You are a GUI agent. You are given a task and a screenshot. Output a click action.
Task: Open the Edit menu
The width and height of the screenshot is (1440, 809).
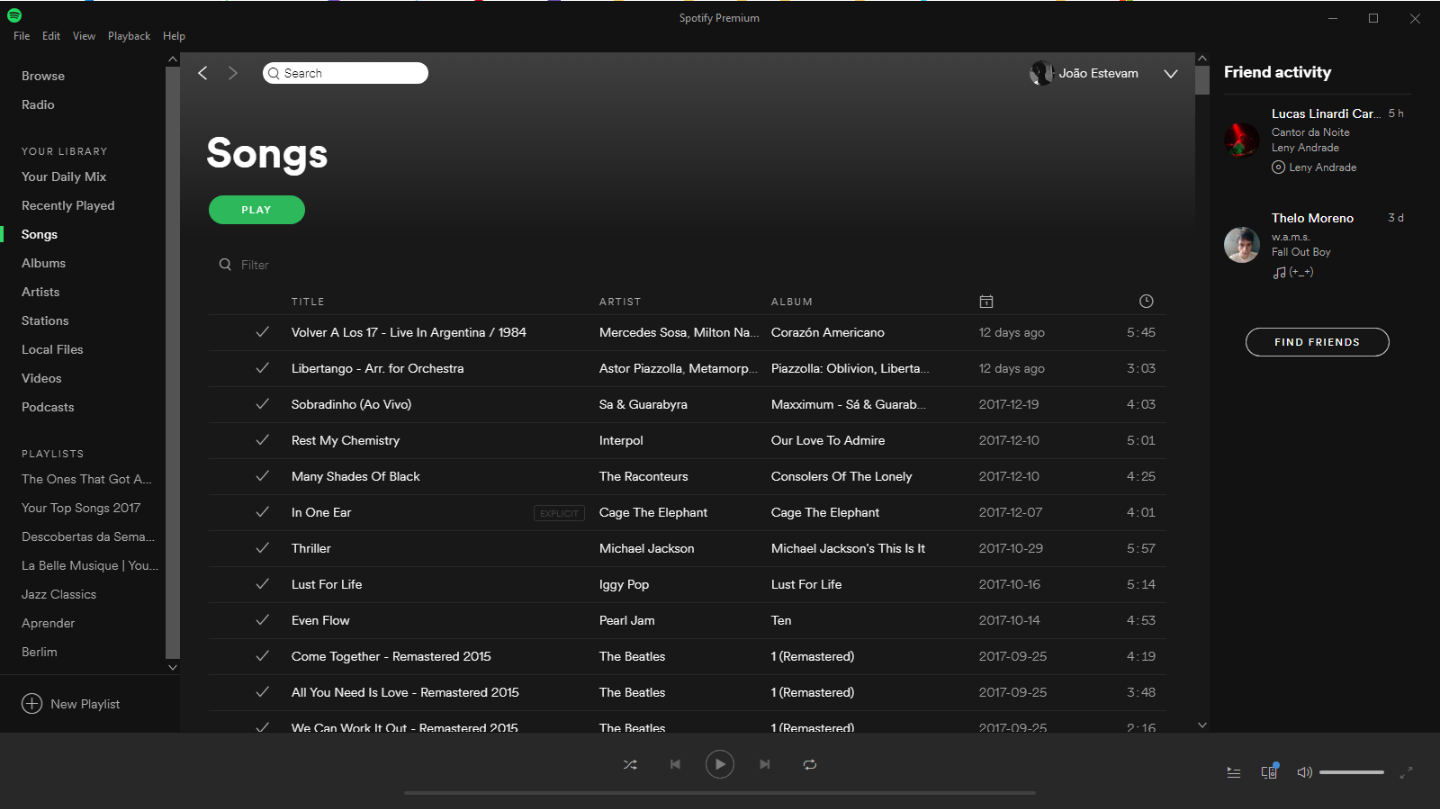(51, 36)
